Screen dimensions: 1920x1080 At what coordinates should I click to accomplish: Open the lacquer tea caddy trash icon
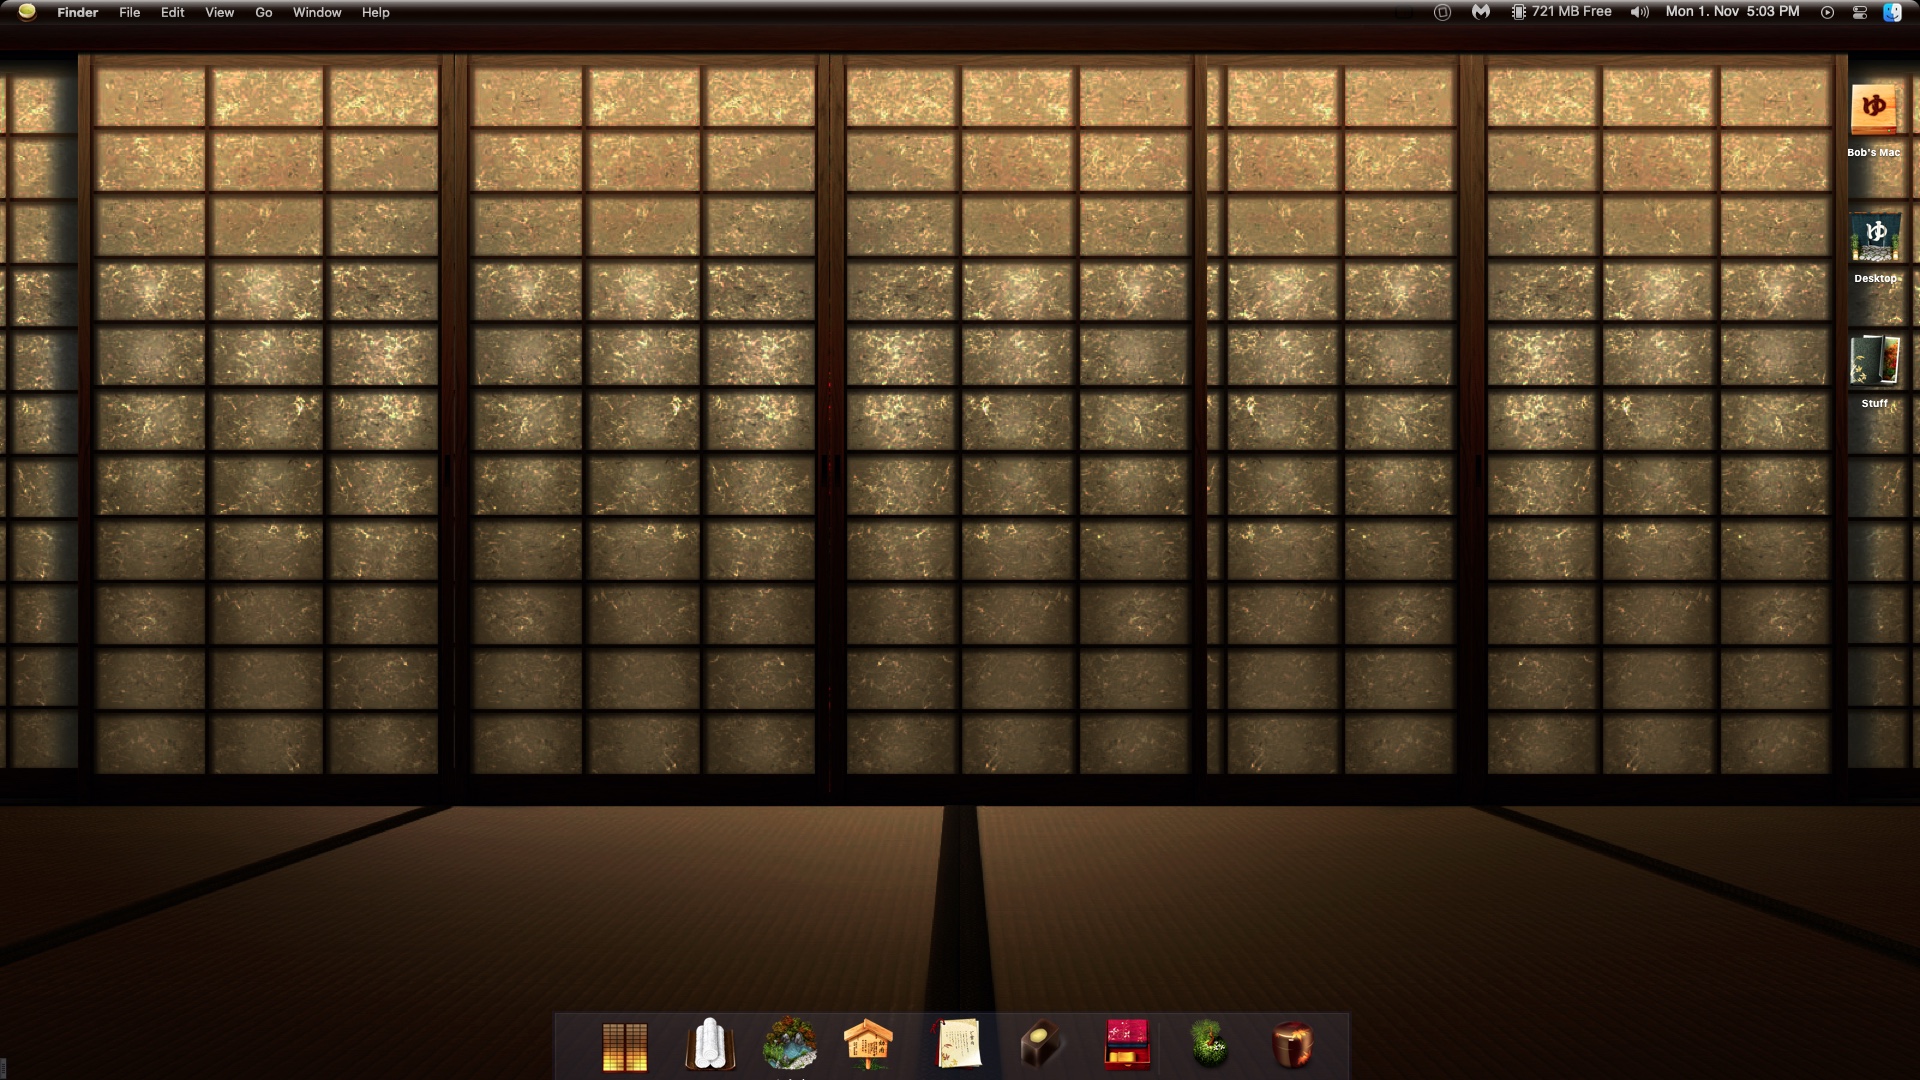(x=1292, y=1044)
